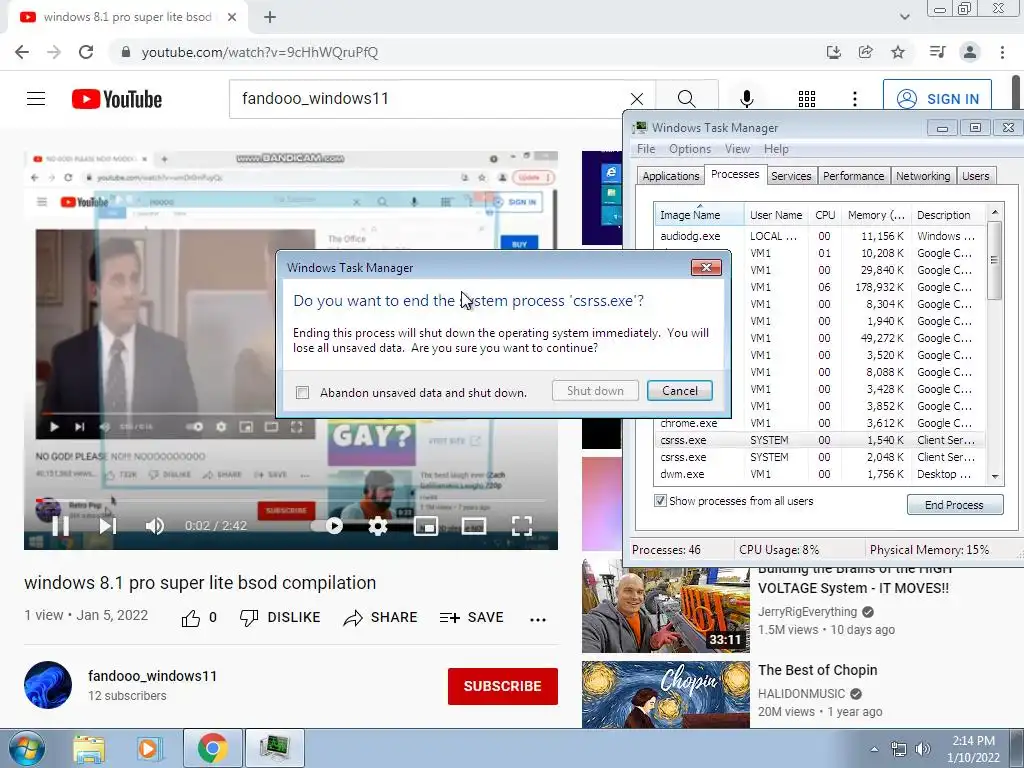Switch to the Users tab

pos(975,176)
